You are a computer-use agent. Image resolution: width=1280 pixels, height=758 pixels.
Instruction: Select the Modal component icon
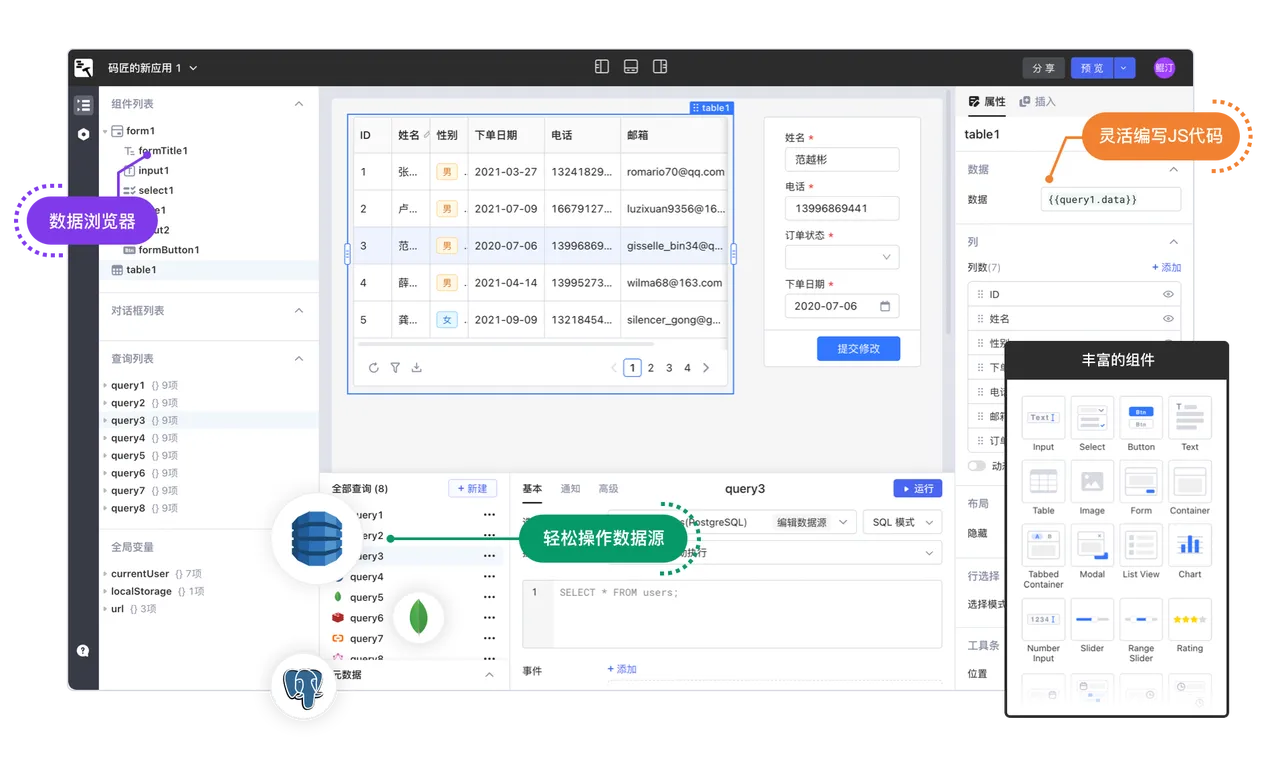(x=1092, y=546)
